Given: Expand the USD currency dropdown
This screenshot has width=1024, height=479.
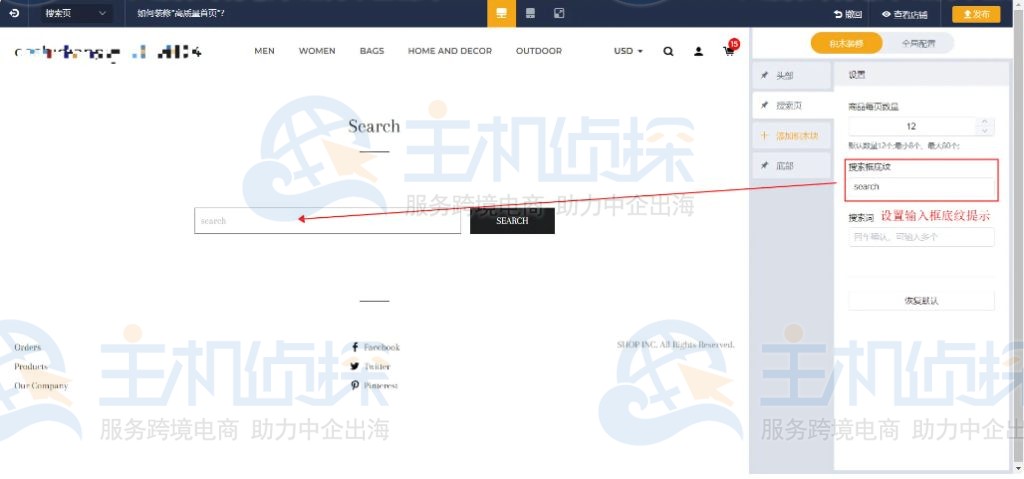Looking at the screenshot, I should pyautogui.click(x=628, y=51).
